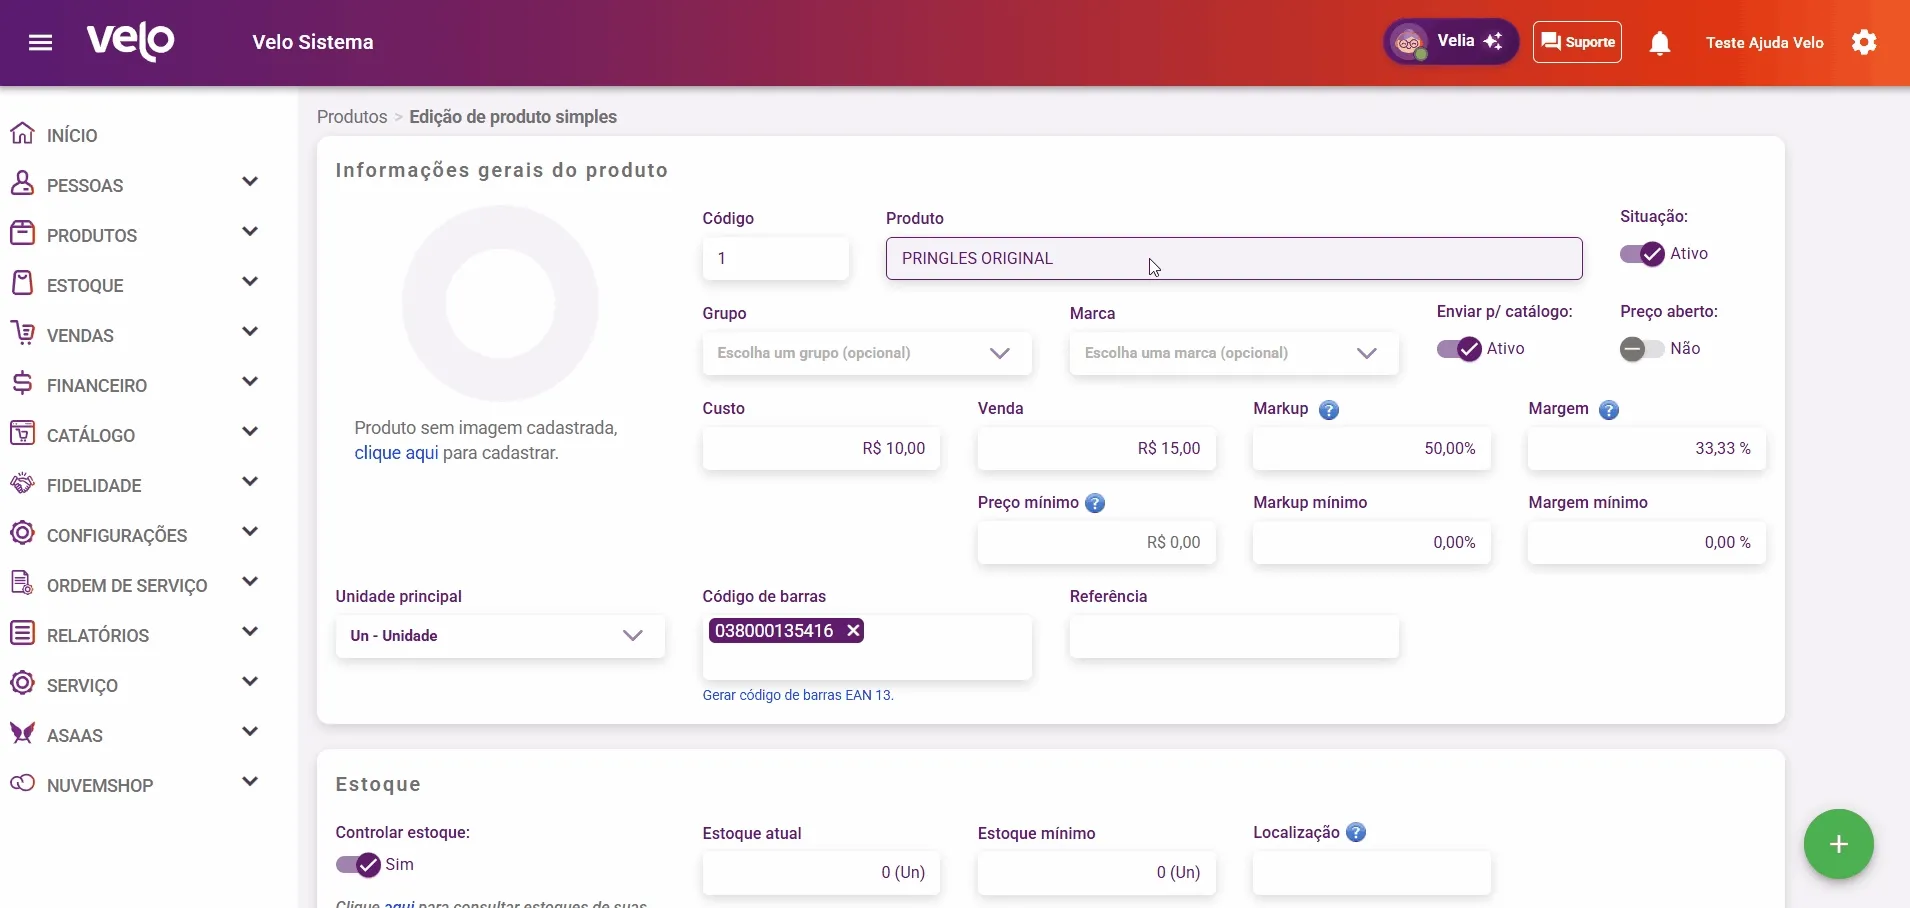Click the Referência input field
The height and width of the screenshot is (908, 1910).
[x=1234, y=637]
